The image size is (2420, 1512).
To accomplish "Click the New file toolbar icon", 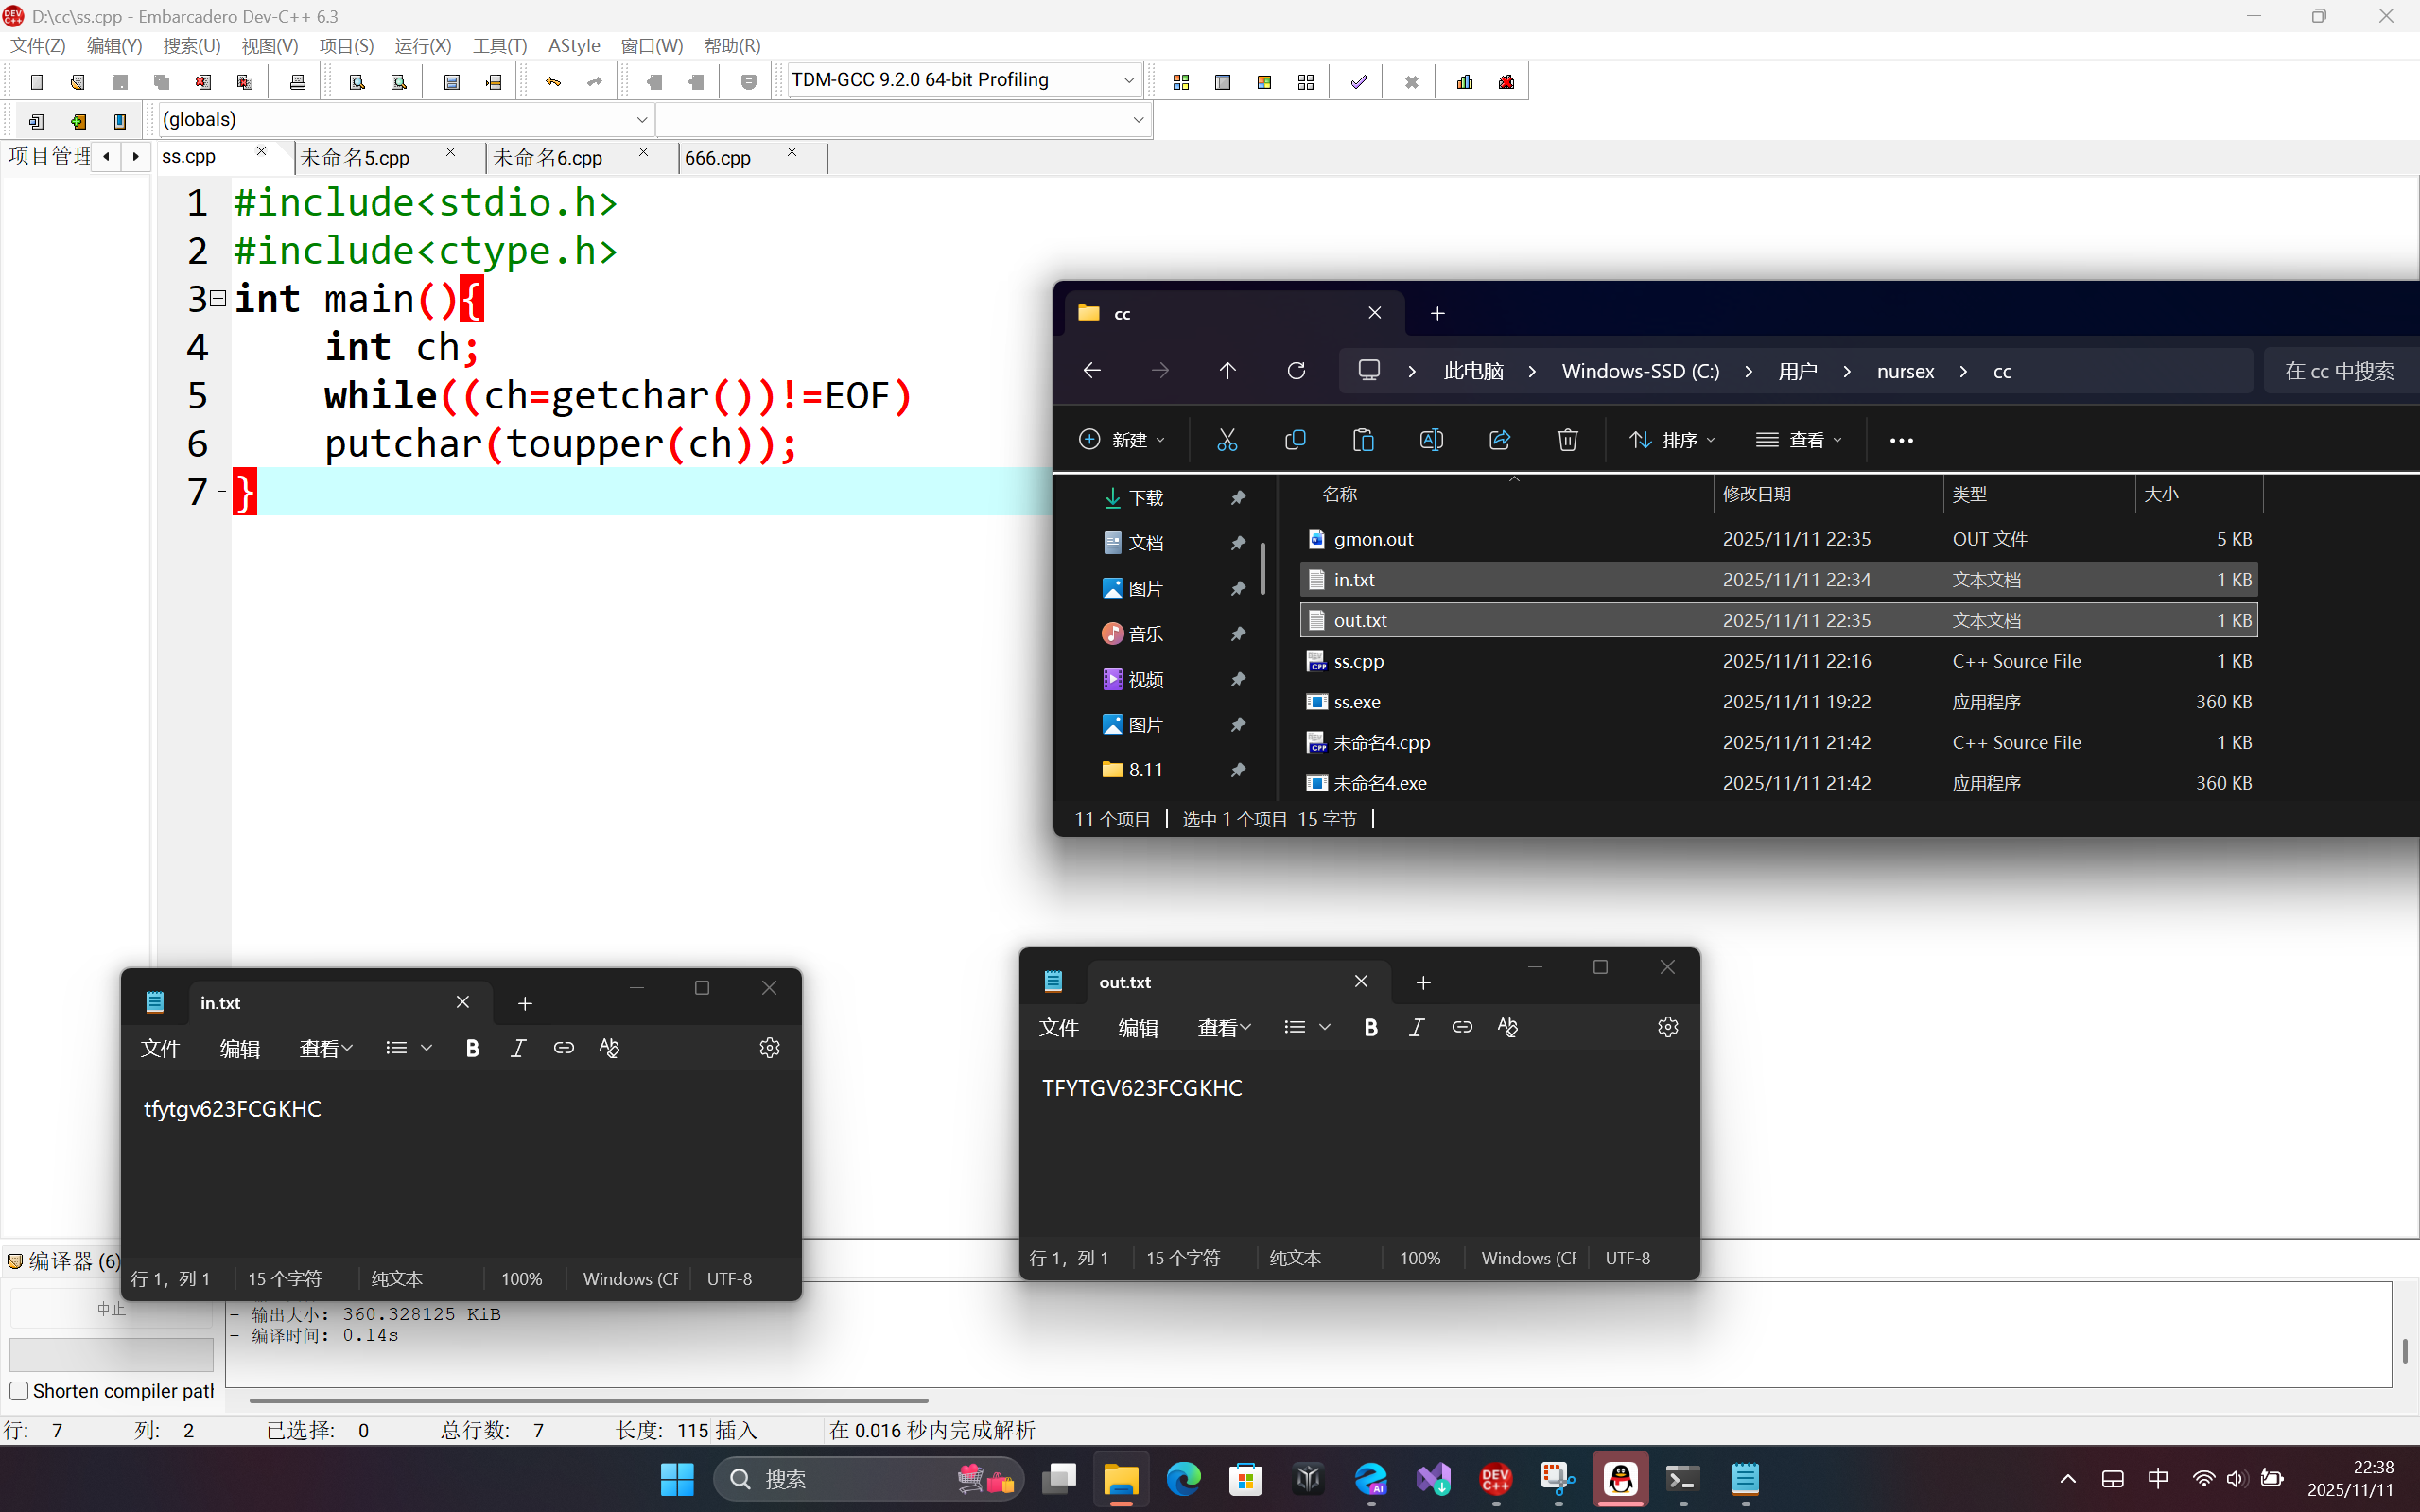I will [37, 82].
